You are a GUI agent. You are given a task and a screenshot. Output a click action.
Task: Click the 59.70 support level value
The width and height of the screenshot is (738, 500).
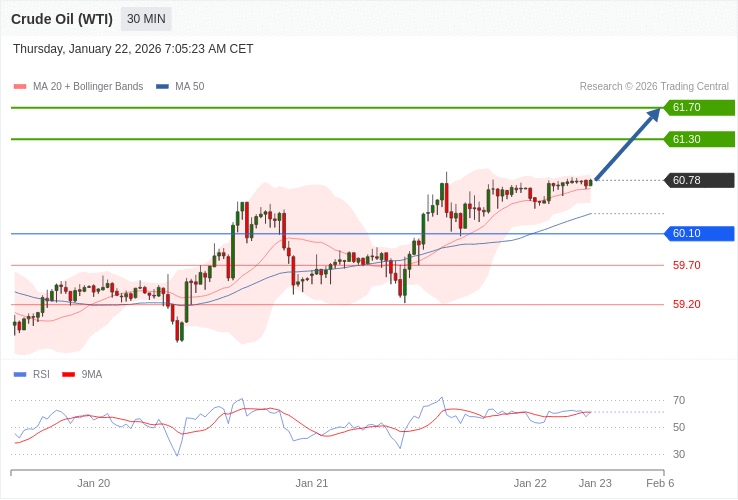point(687,266)
